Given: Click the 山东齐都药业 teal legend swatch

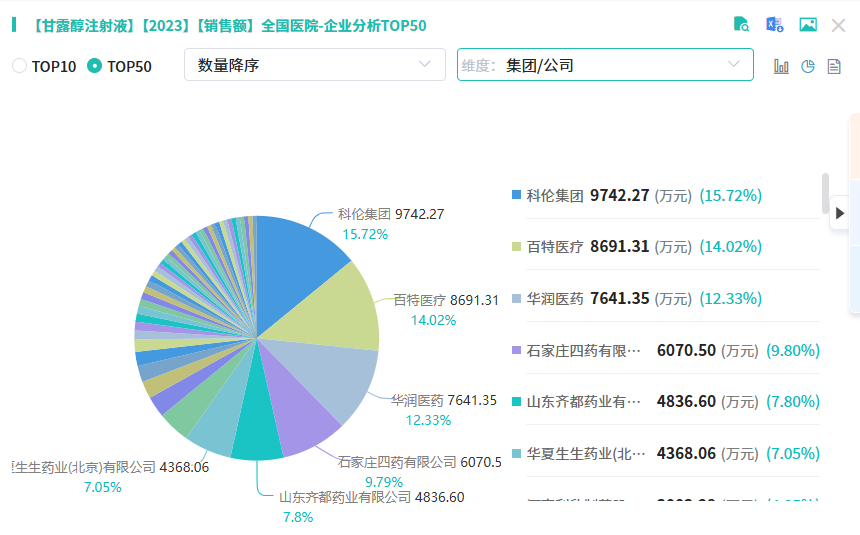Looking at the screenshot, I should pos(516,401).
